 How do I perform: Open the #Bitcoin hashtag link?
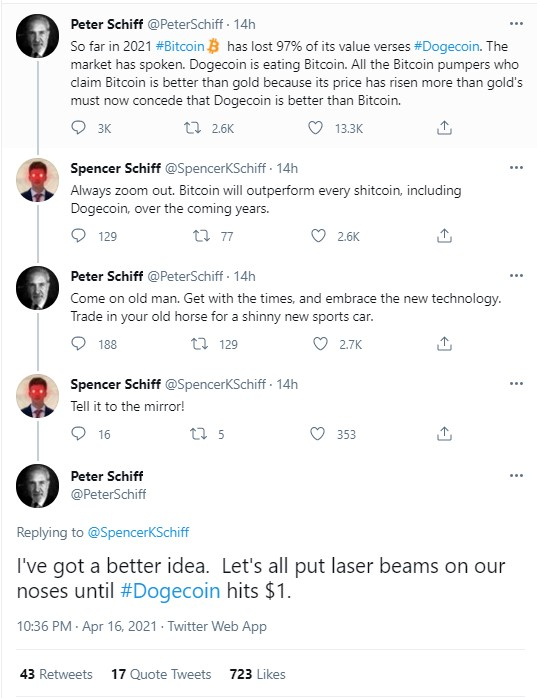179,46
